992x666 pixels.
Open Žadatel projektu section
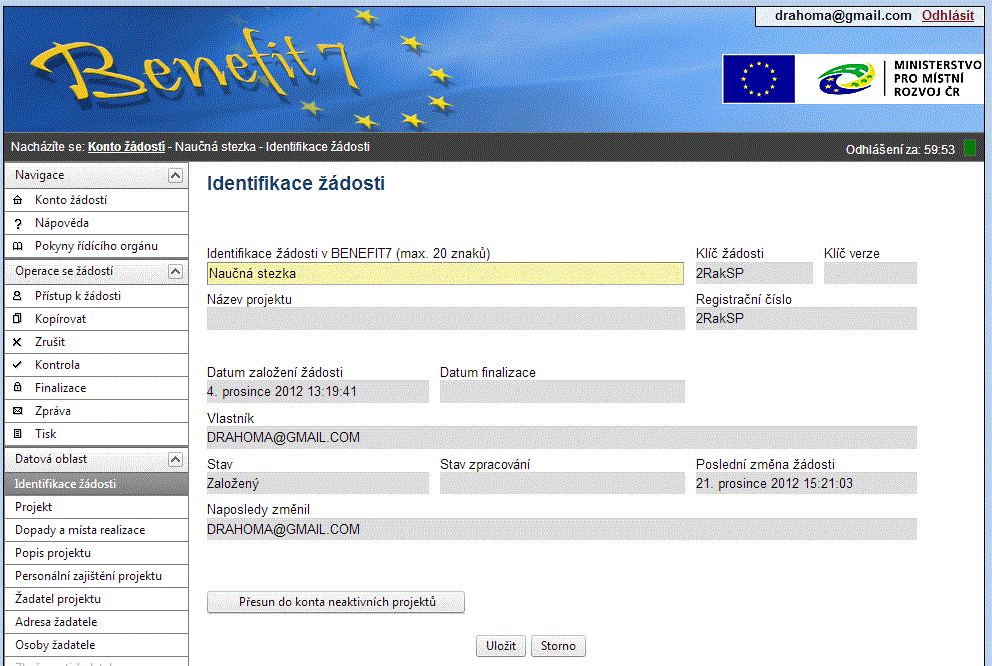pos(96,599)
